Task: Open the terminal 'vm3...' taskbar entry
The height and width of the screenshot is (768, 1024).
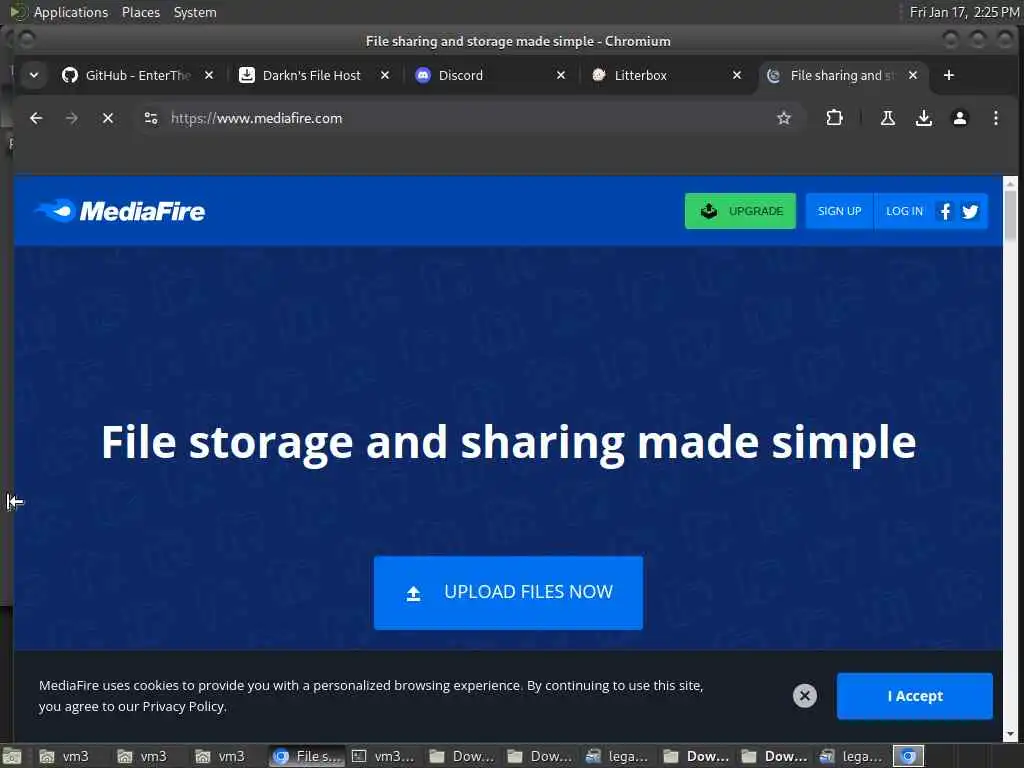Action: coord(384,756)
